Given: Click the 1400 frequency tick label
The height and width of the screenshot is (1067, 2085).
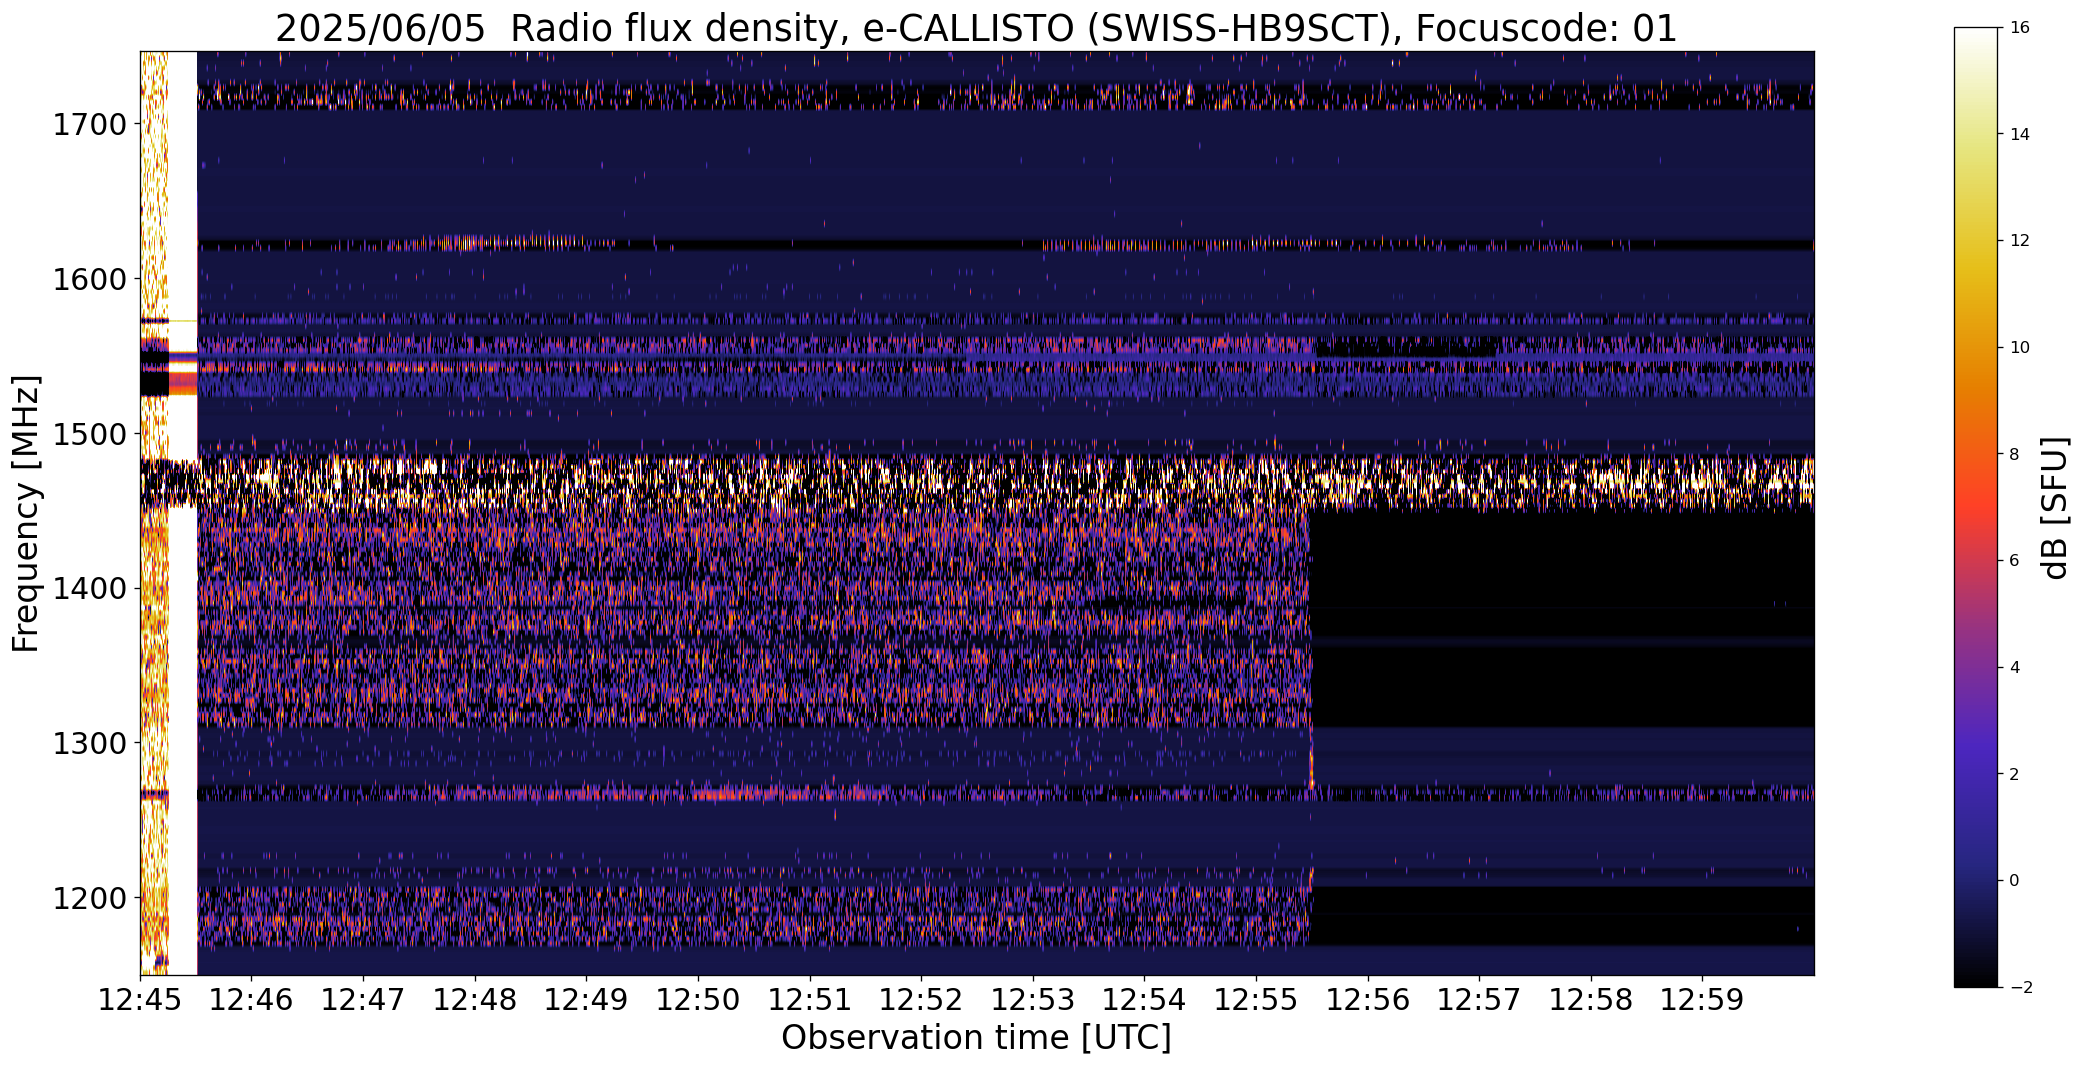Looking at the screenshot, I should pyautogui.click(x=89, y=589).
